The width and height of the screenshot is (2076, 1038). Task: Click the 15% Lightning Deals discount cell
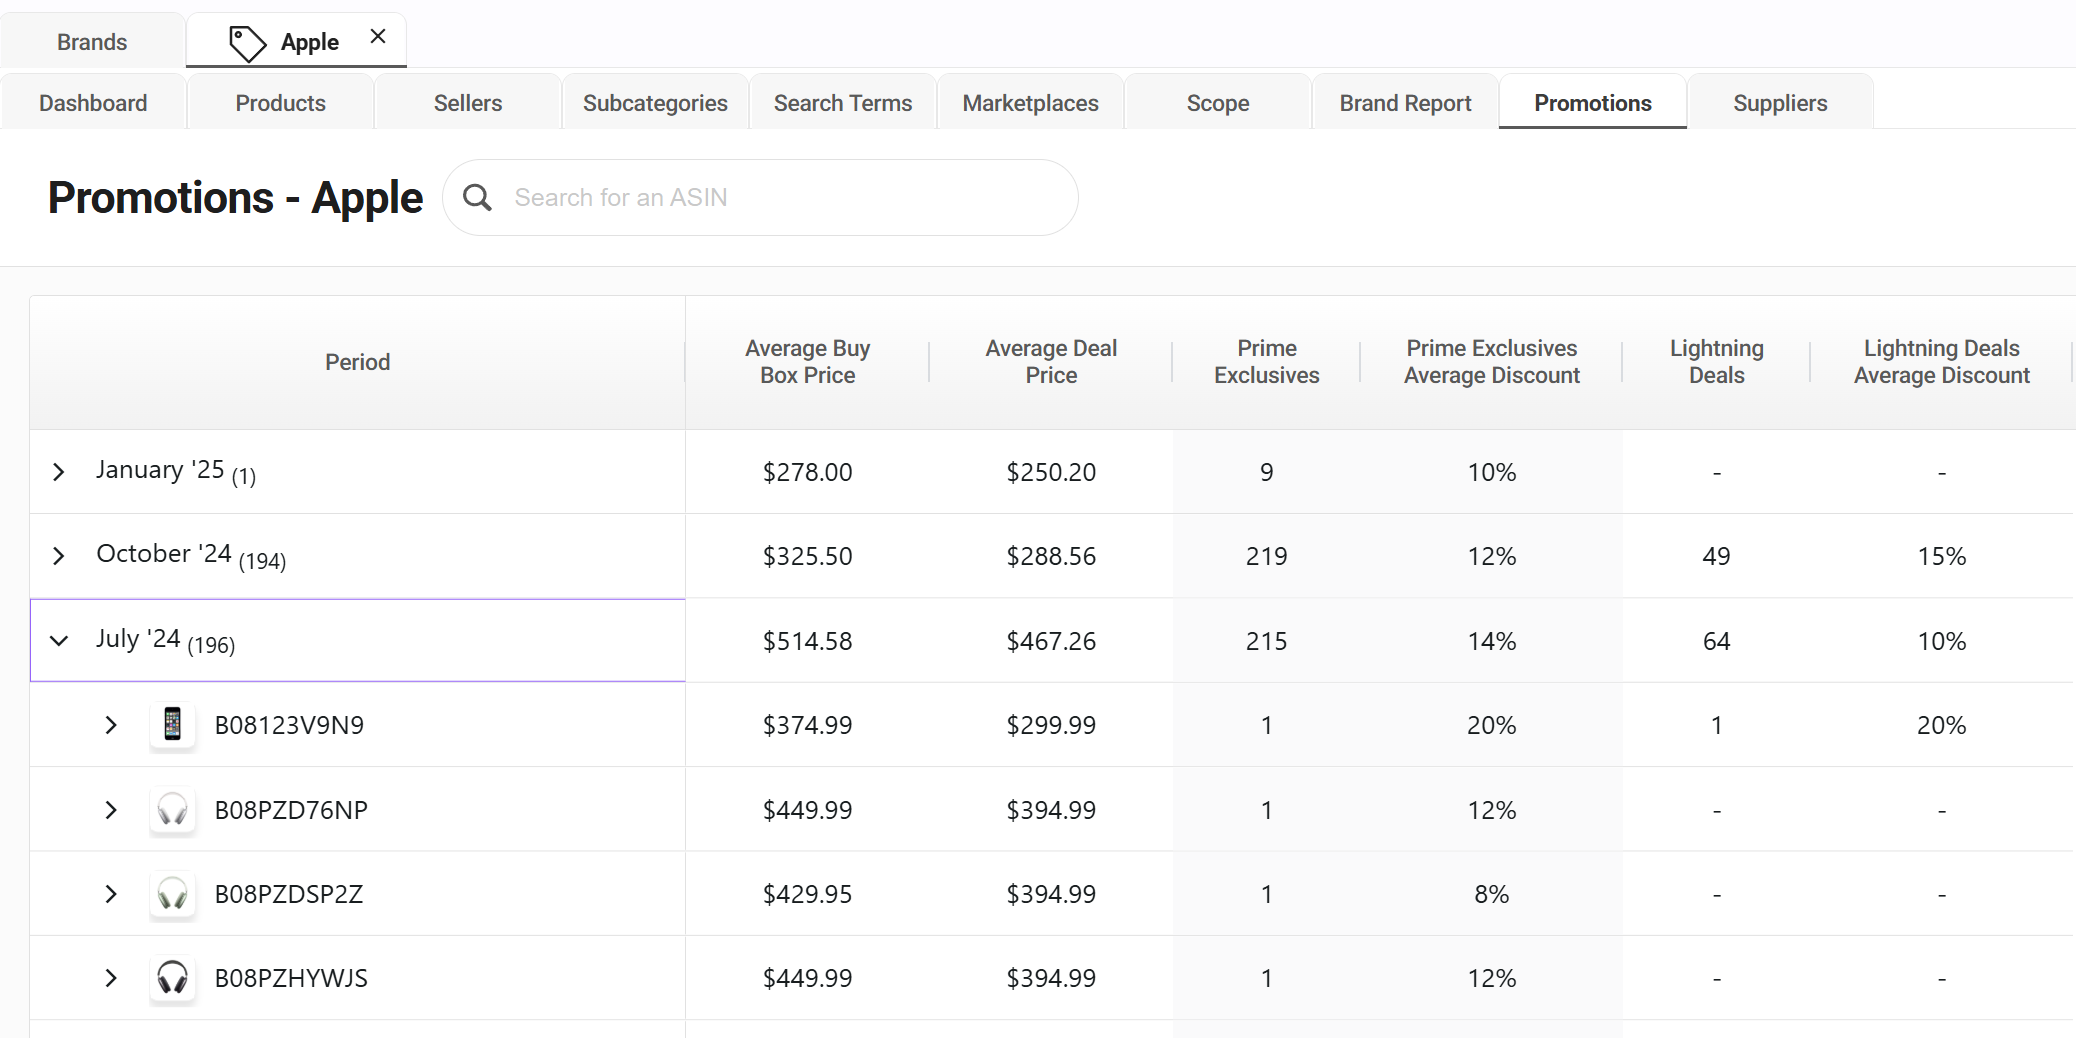1942,556
